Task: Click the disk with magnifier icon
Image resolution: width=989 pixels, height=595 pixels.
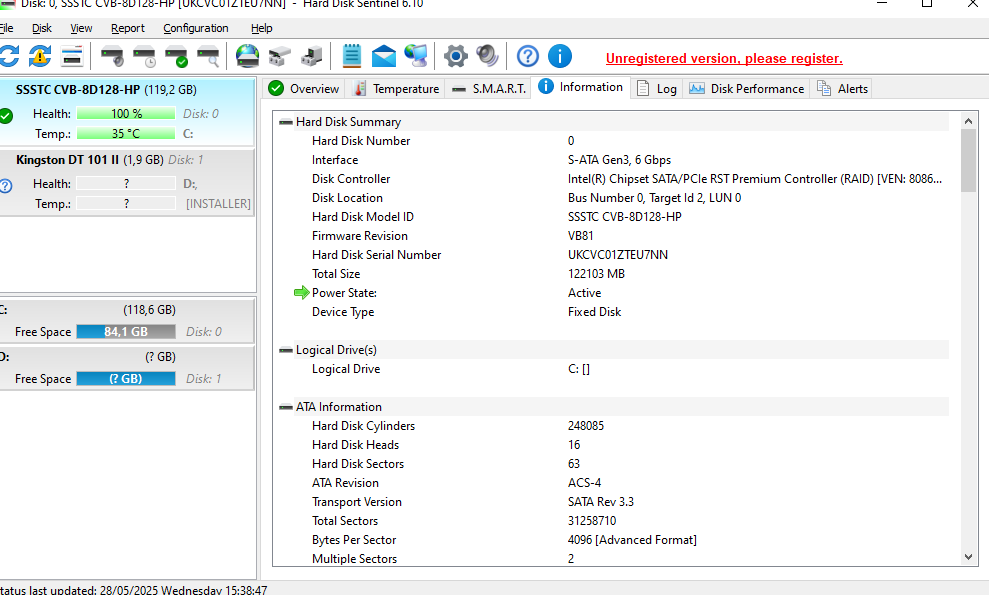Action: tap(208, 56)
